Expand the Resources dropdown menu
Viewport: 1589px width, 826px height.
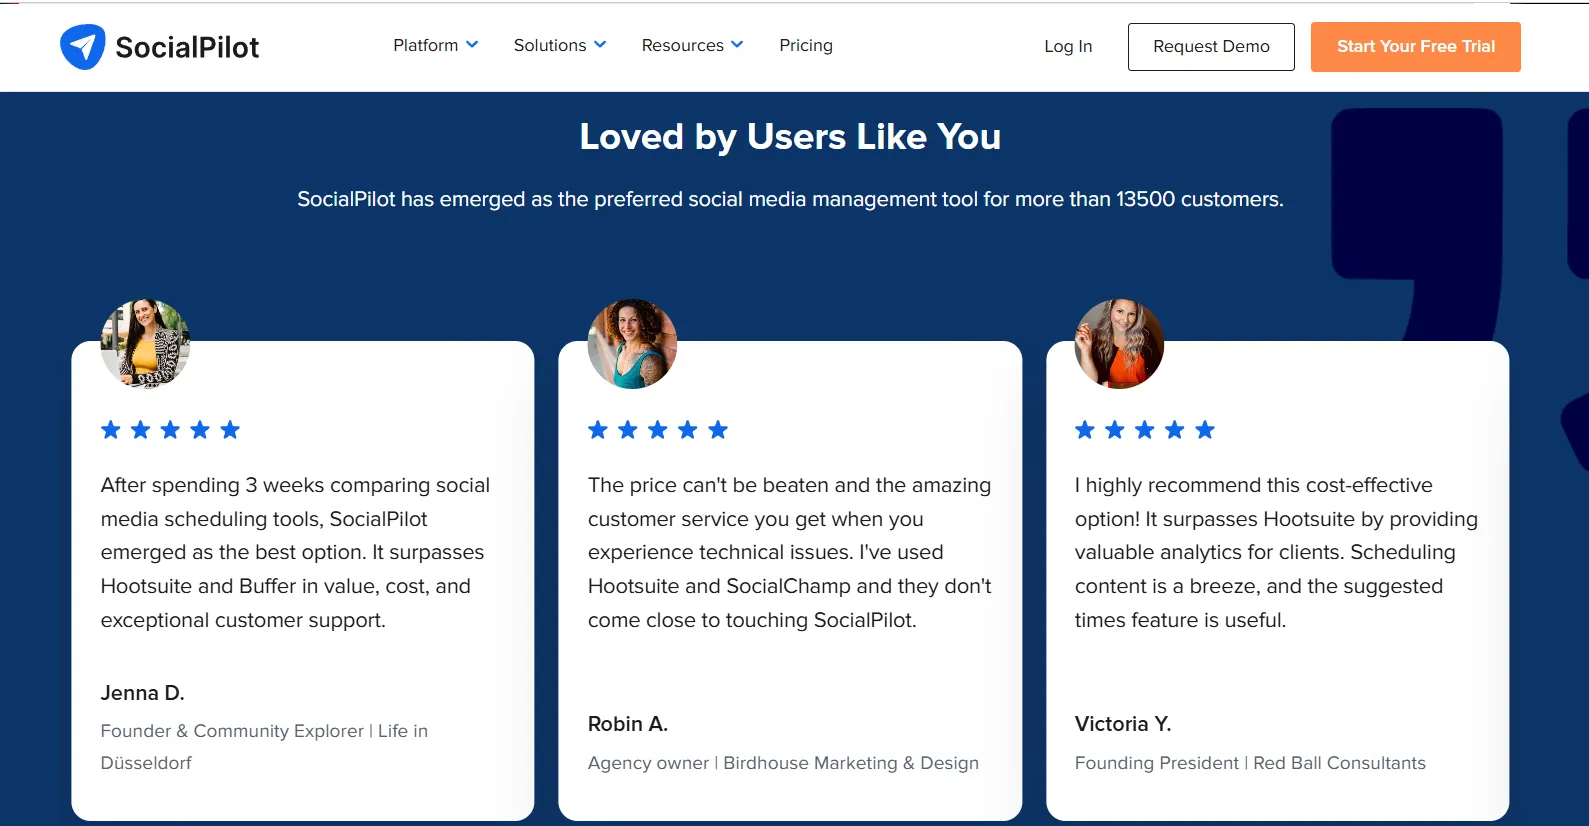pos(692,45)
